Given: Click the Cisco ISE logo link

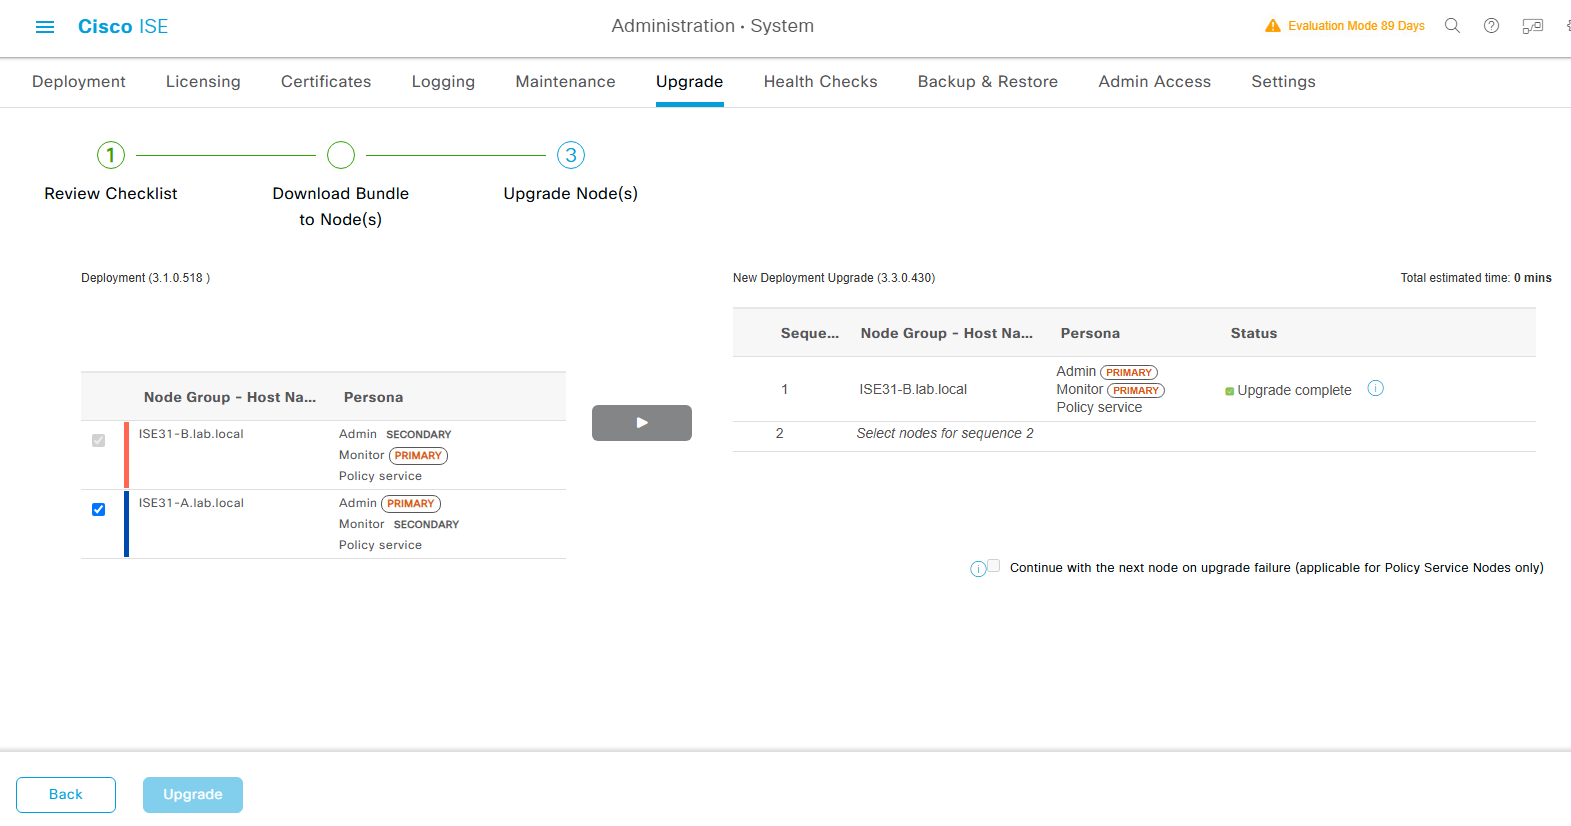Looking at the screenshot, I should [x=123, y=27].
